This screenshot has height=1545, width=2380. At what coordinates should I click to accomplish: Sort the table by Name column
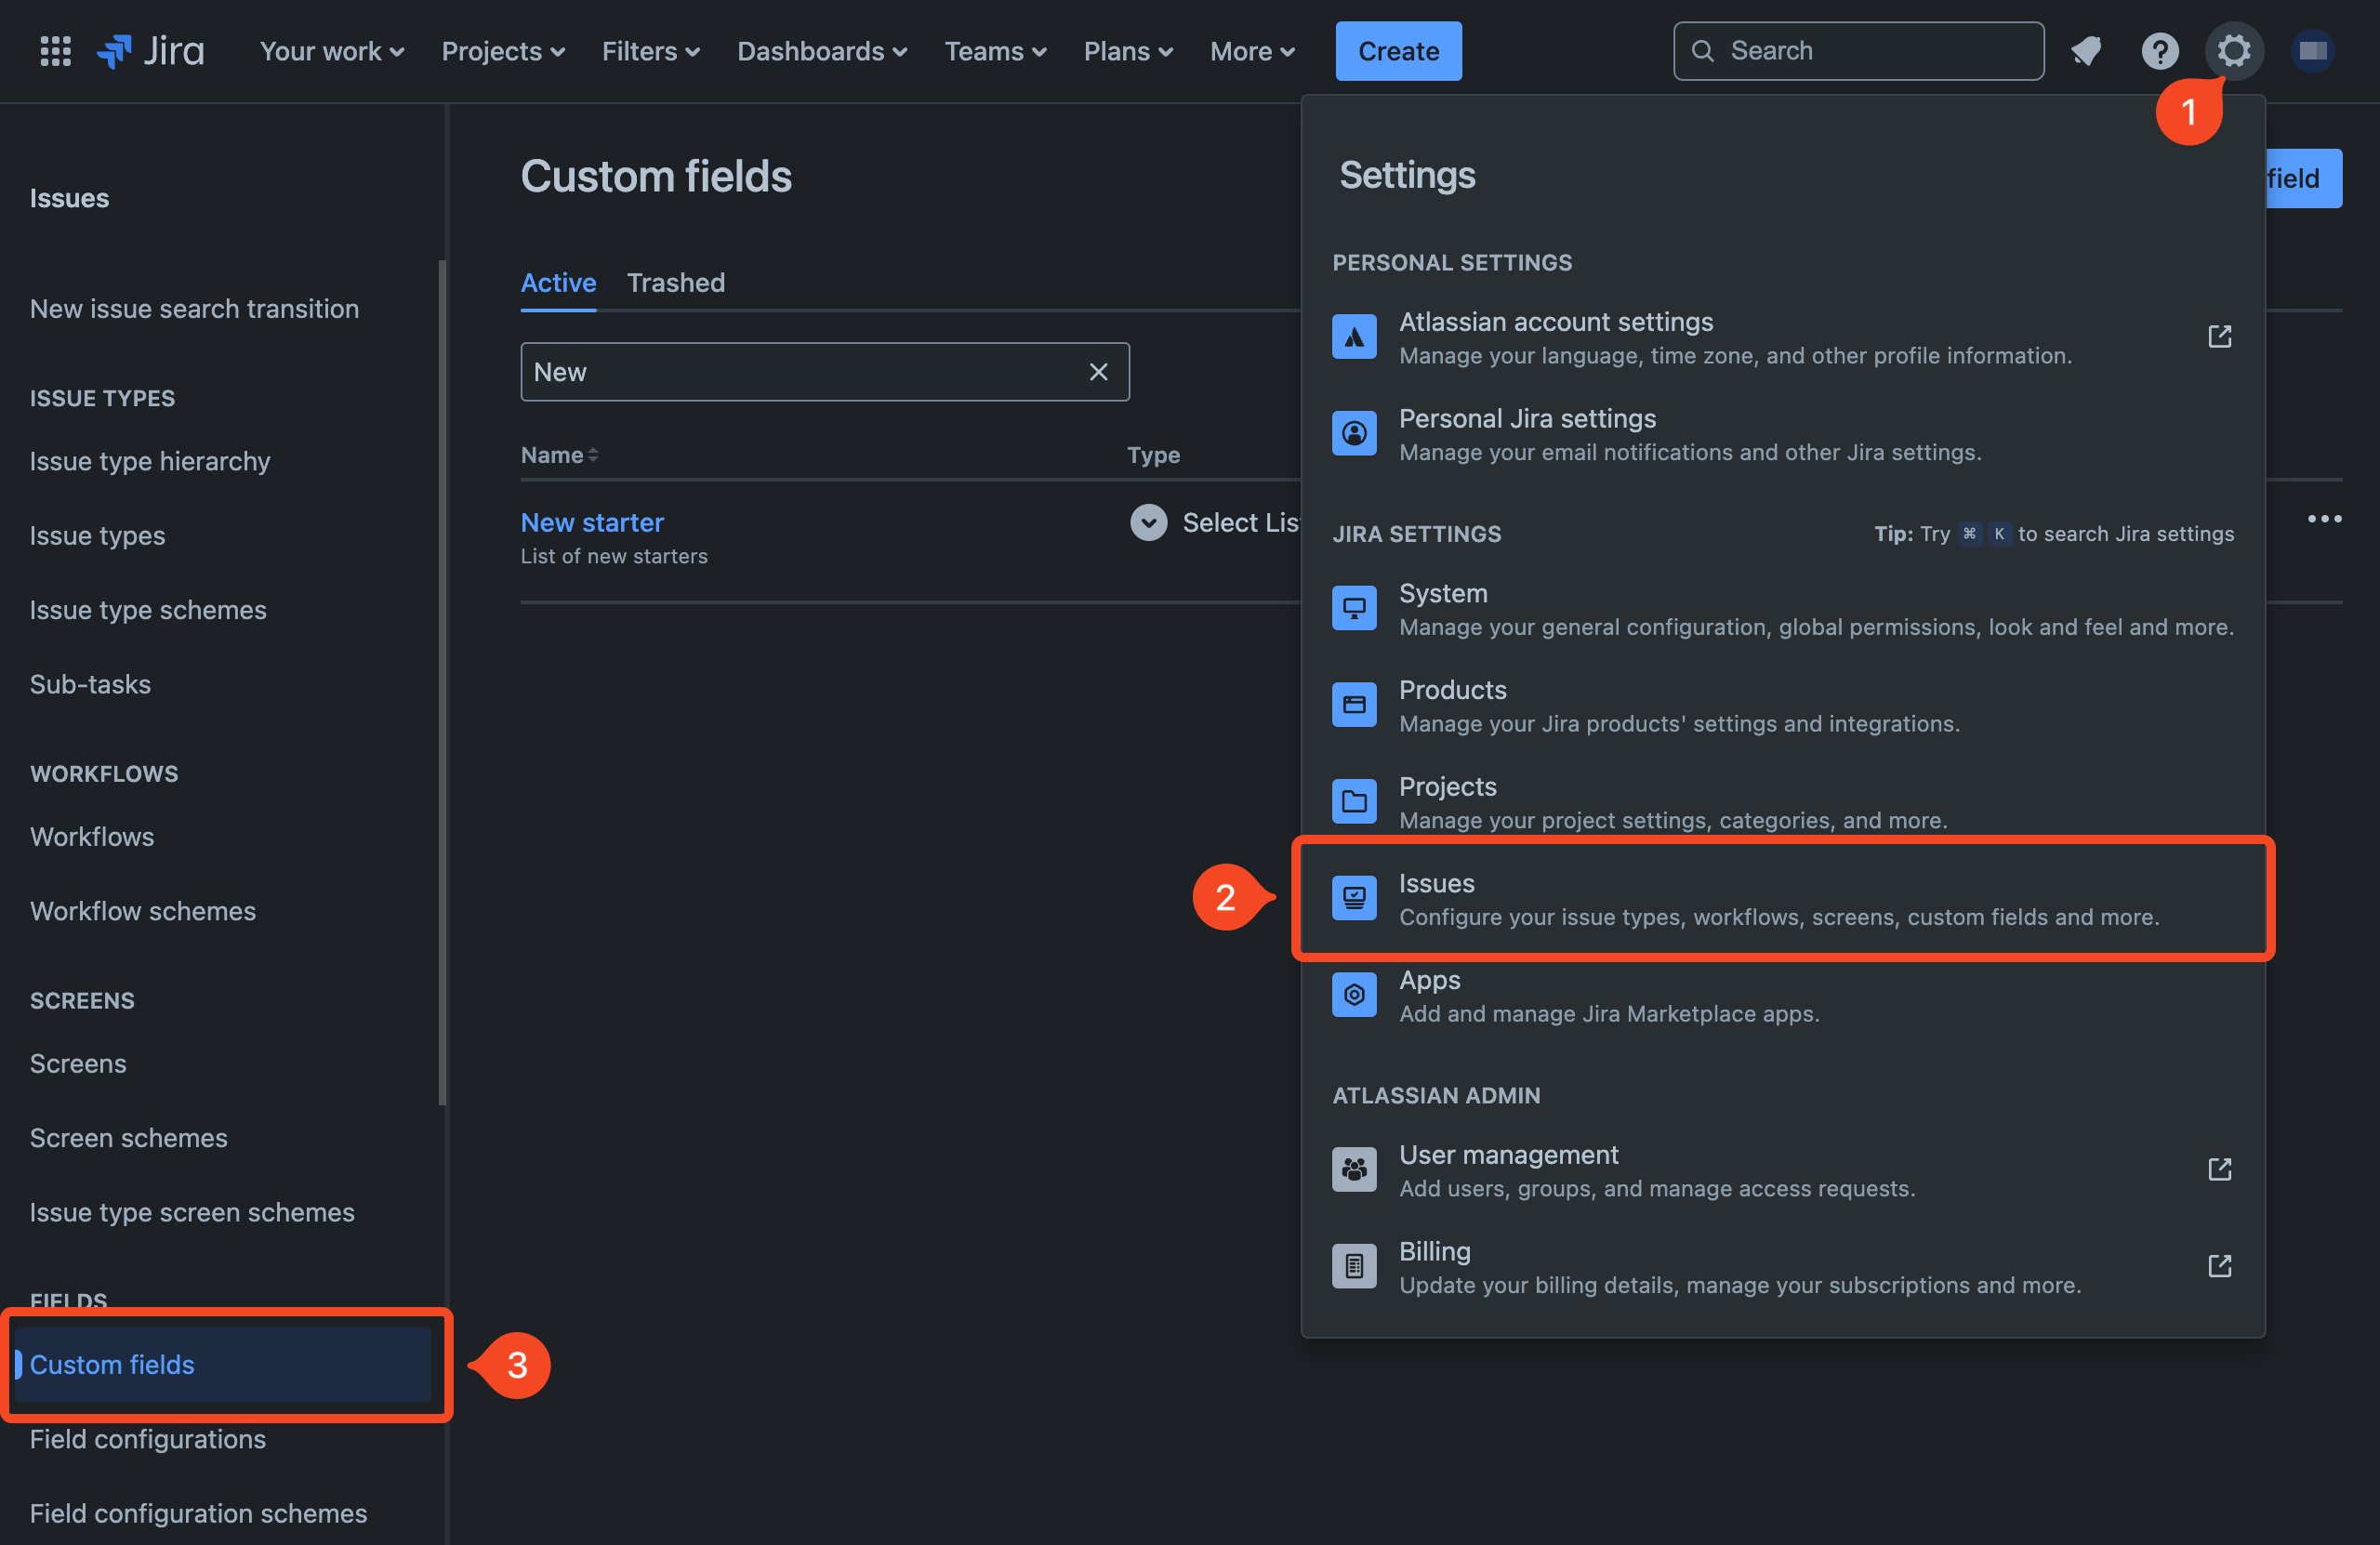point(559,455)
